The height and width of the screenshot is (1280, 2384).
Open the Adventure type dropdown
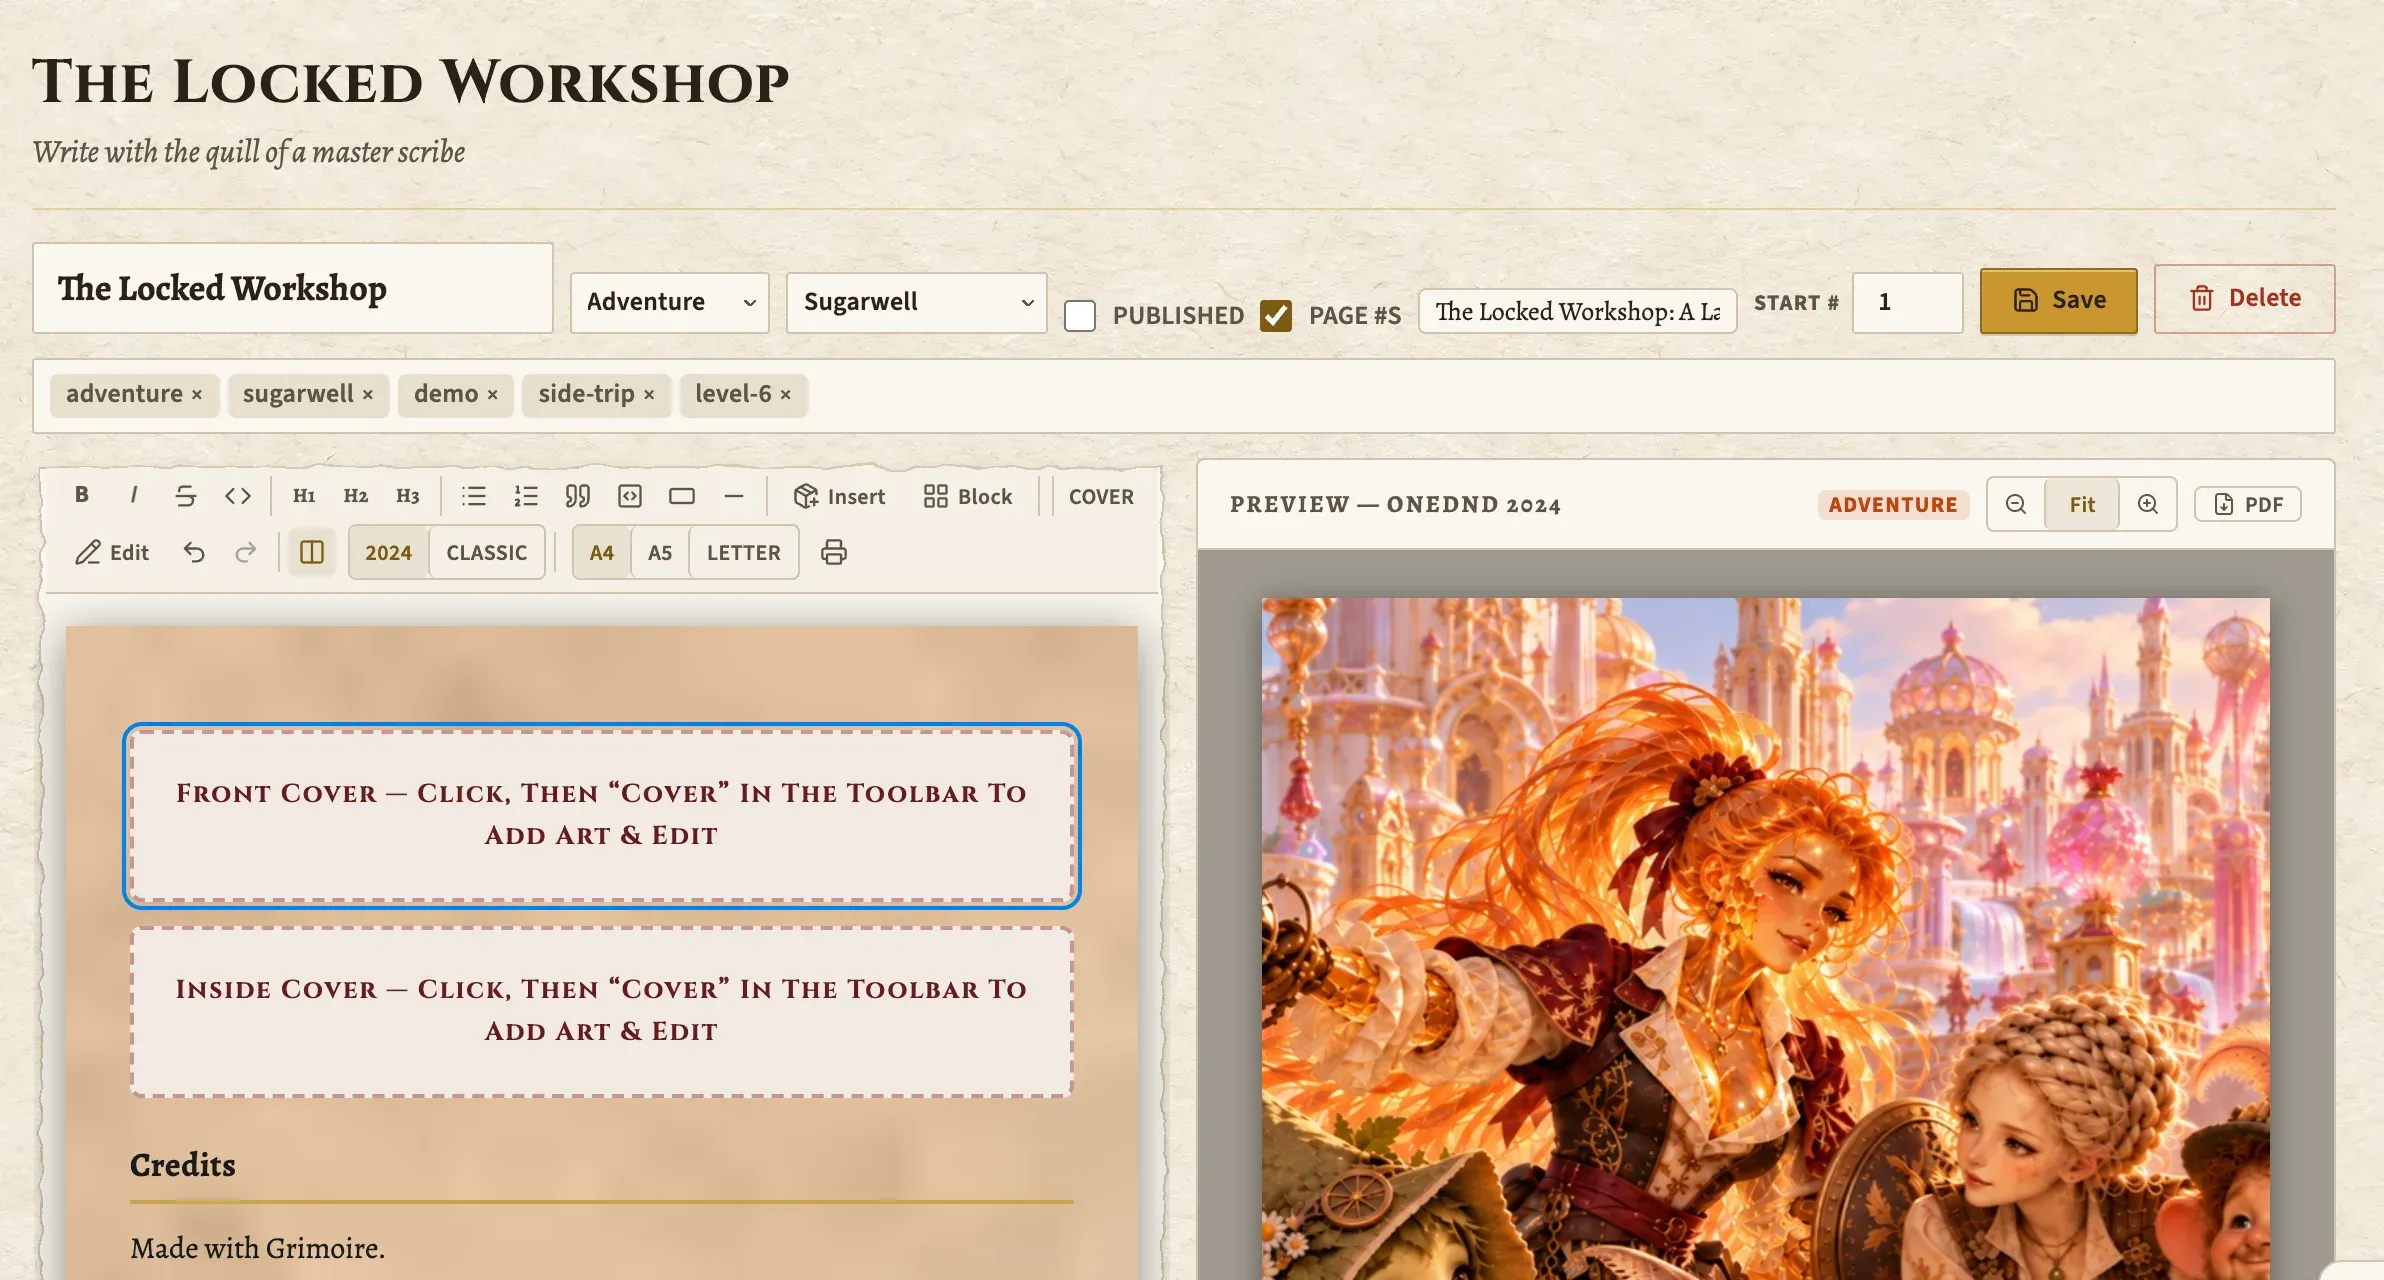670,302
